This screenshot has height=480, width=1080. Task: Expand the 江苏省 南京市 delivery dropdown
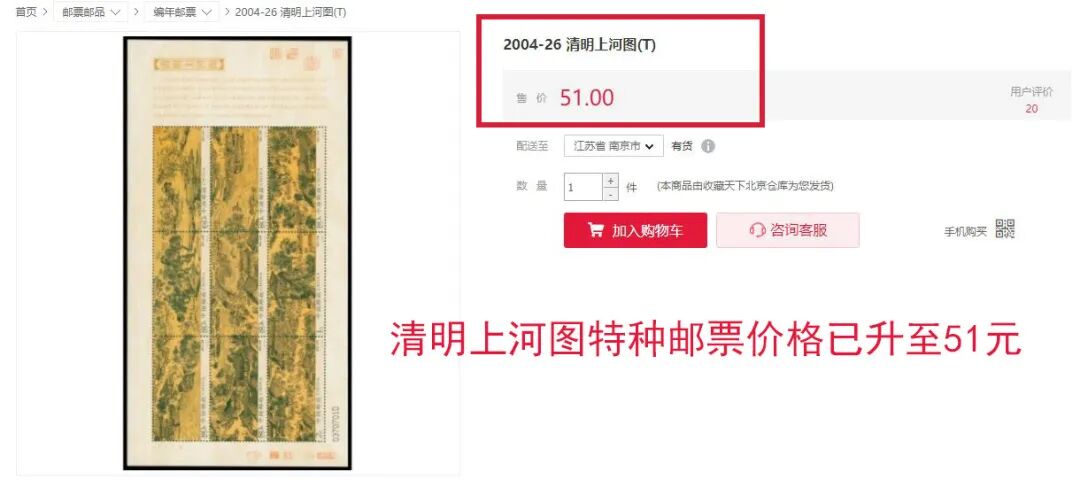614,146
